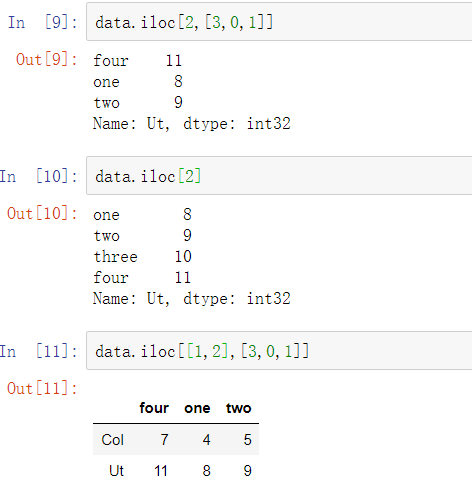Viewport: 472px width, 488px height.
Task: Click the 'one' column header in table
Action: click(197, 408)
